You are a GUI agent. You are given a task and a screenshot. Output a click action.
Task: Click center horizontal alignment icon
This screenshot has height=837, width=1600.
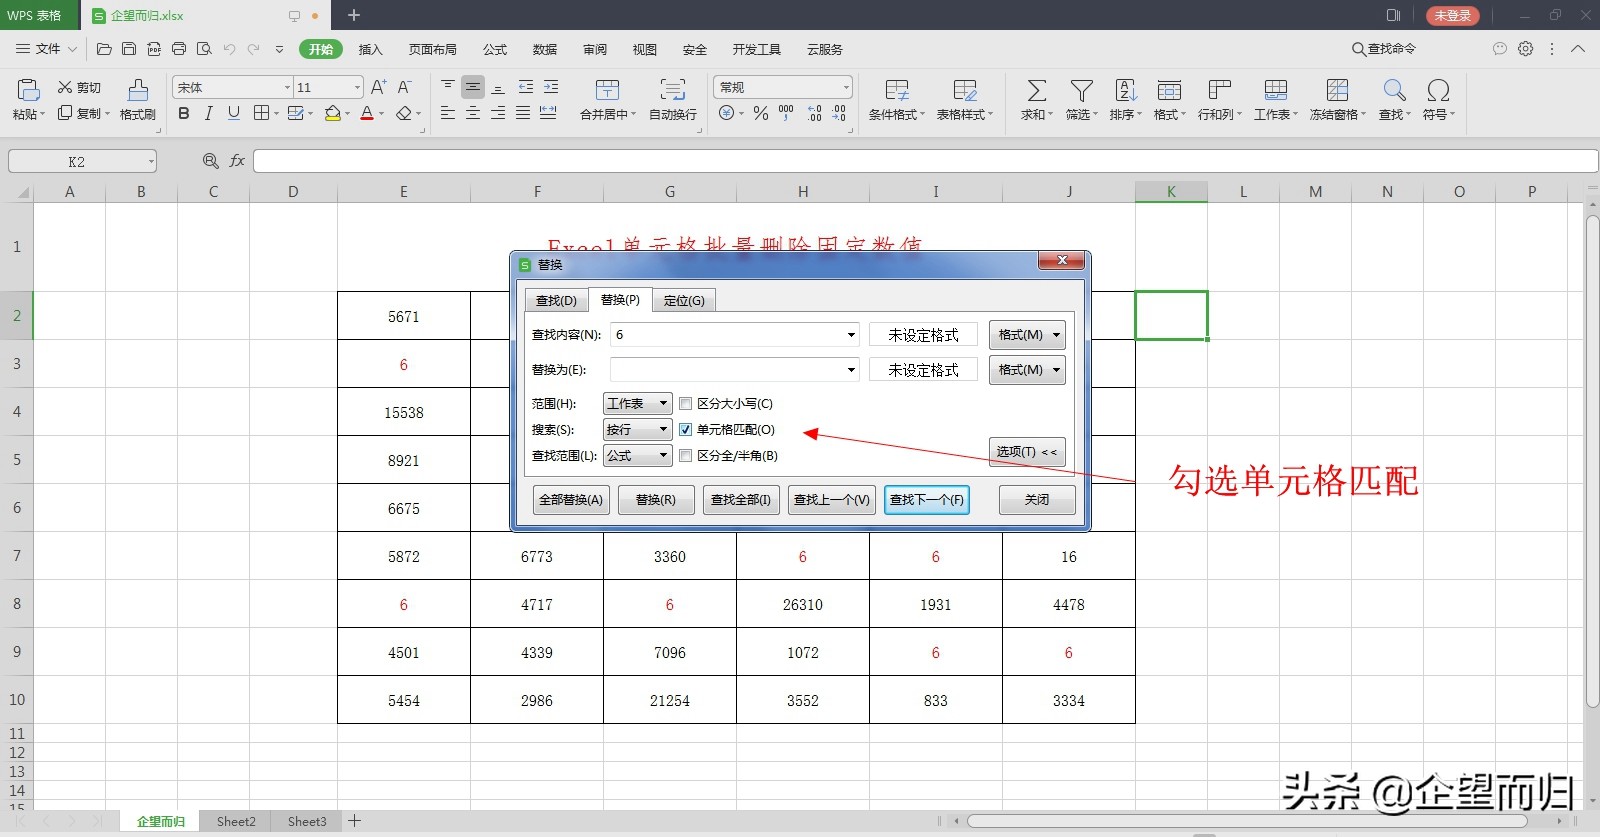coord(473,113)
